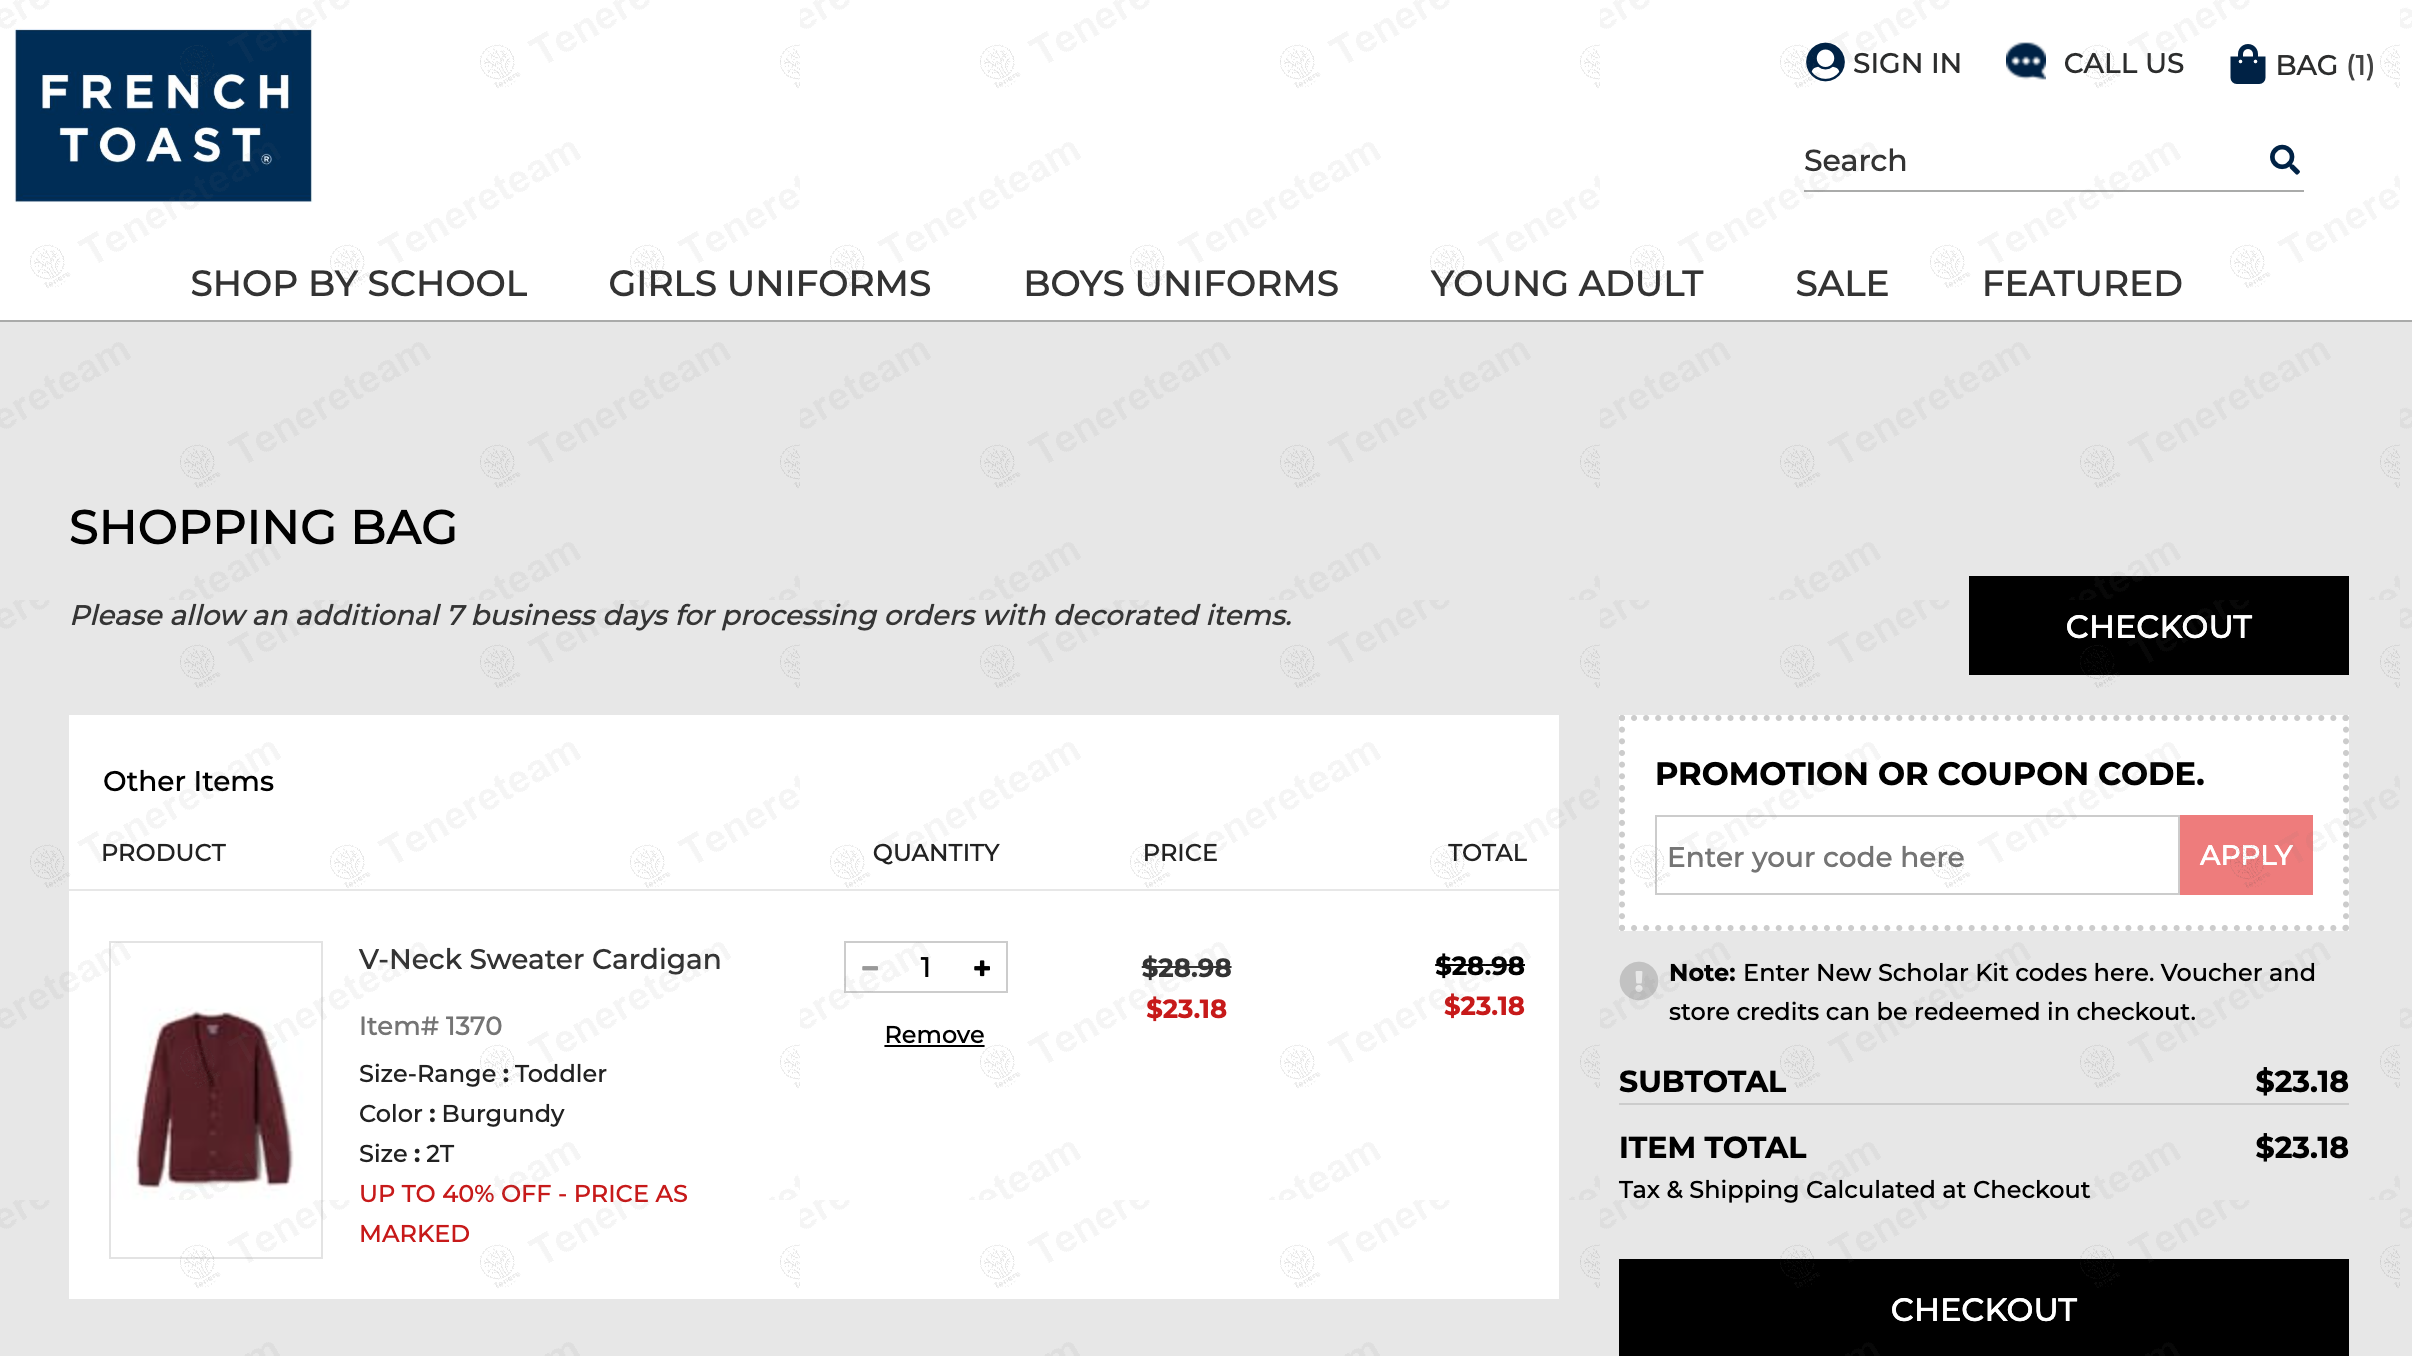Click the Sign In user icon
This screenshot has height=1356, width=2412.
point(1824,62)
